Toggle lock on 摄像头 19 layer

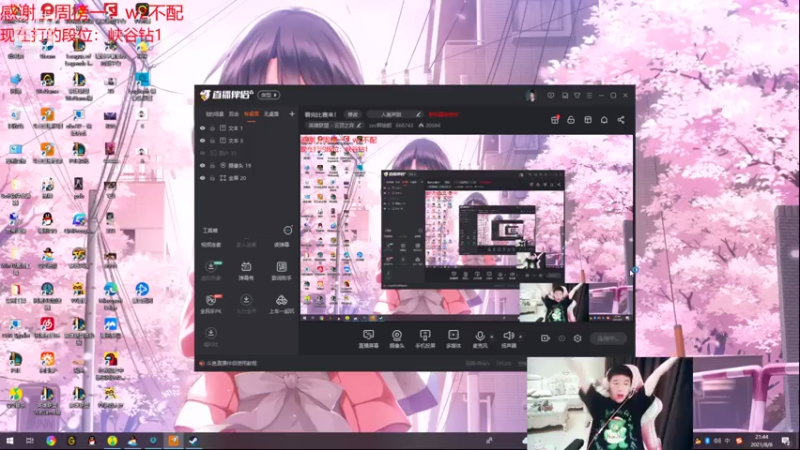(212, 165)
